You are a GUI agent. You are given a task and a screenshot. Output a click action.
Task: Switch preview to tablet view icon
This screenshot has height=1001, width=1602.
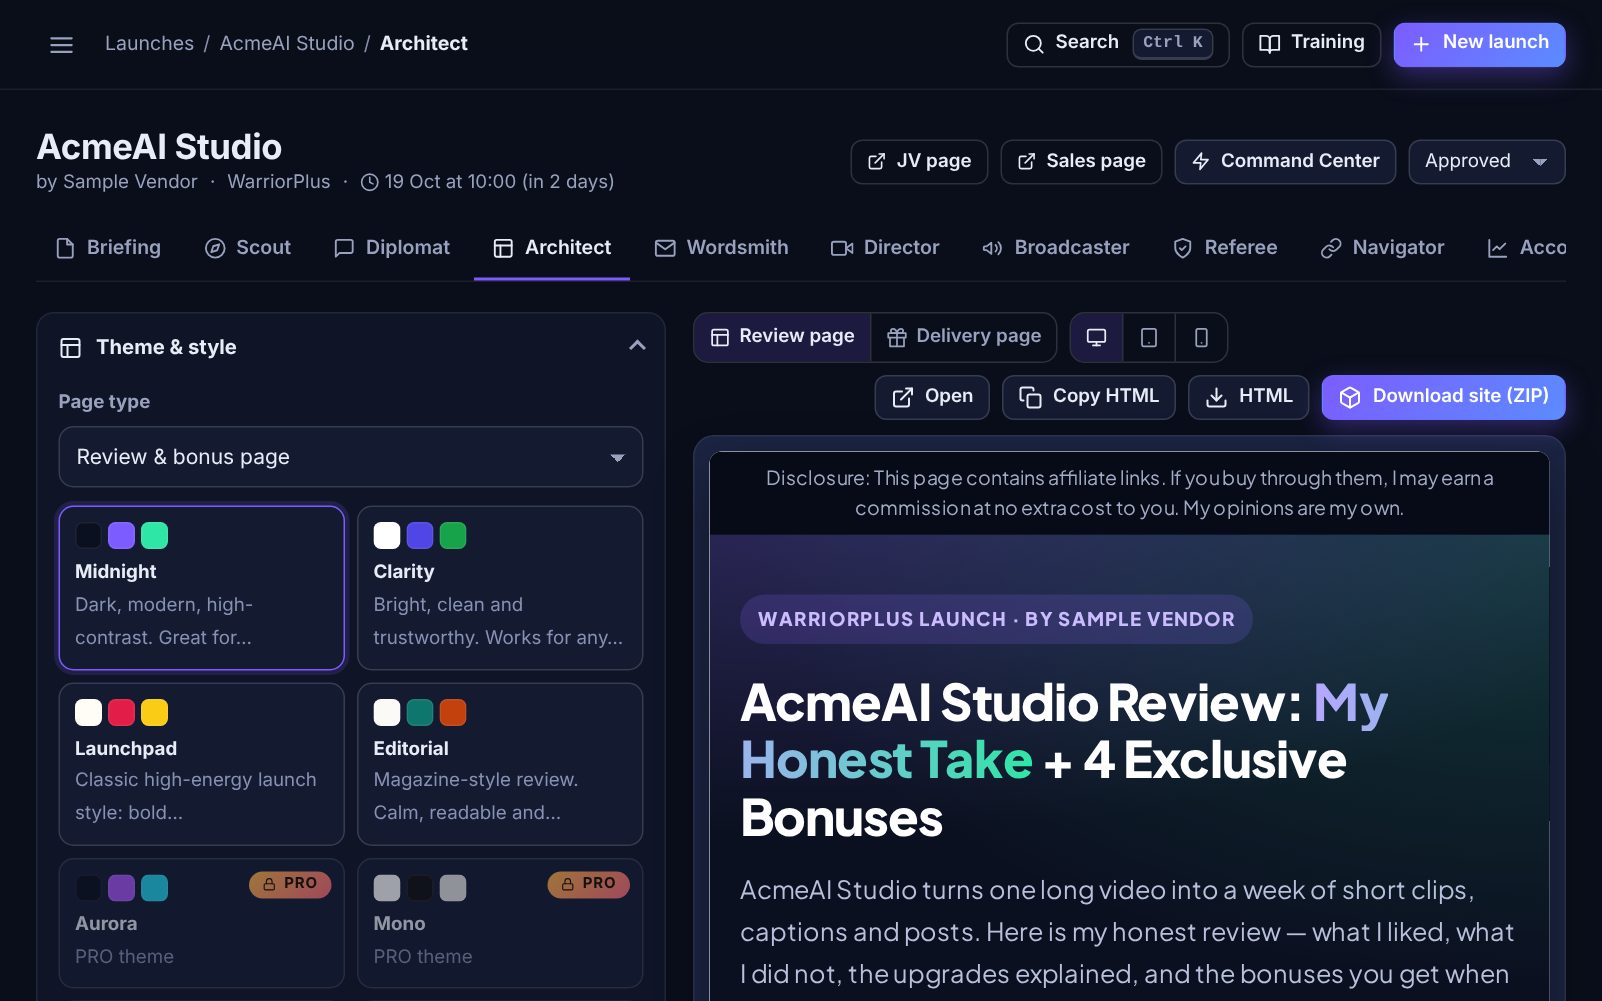1149,338
